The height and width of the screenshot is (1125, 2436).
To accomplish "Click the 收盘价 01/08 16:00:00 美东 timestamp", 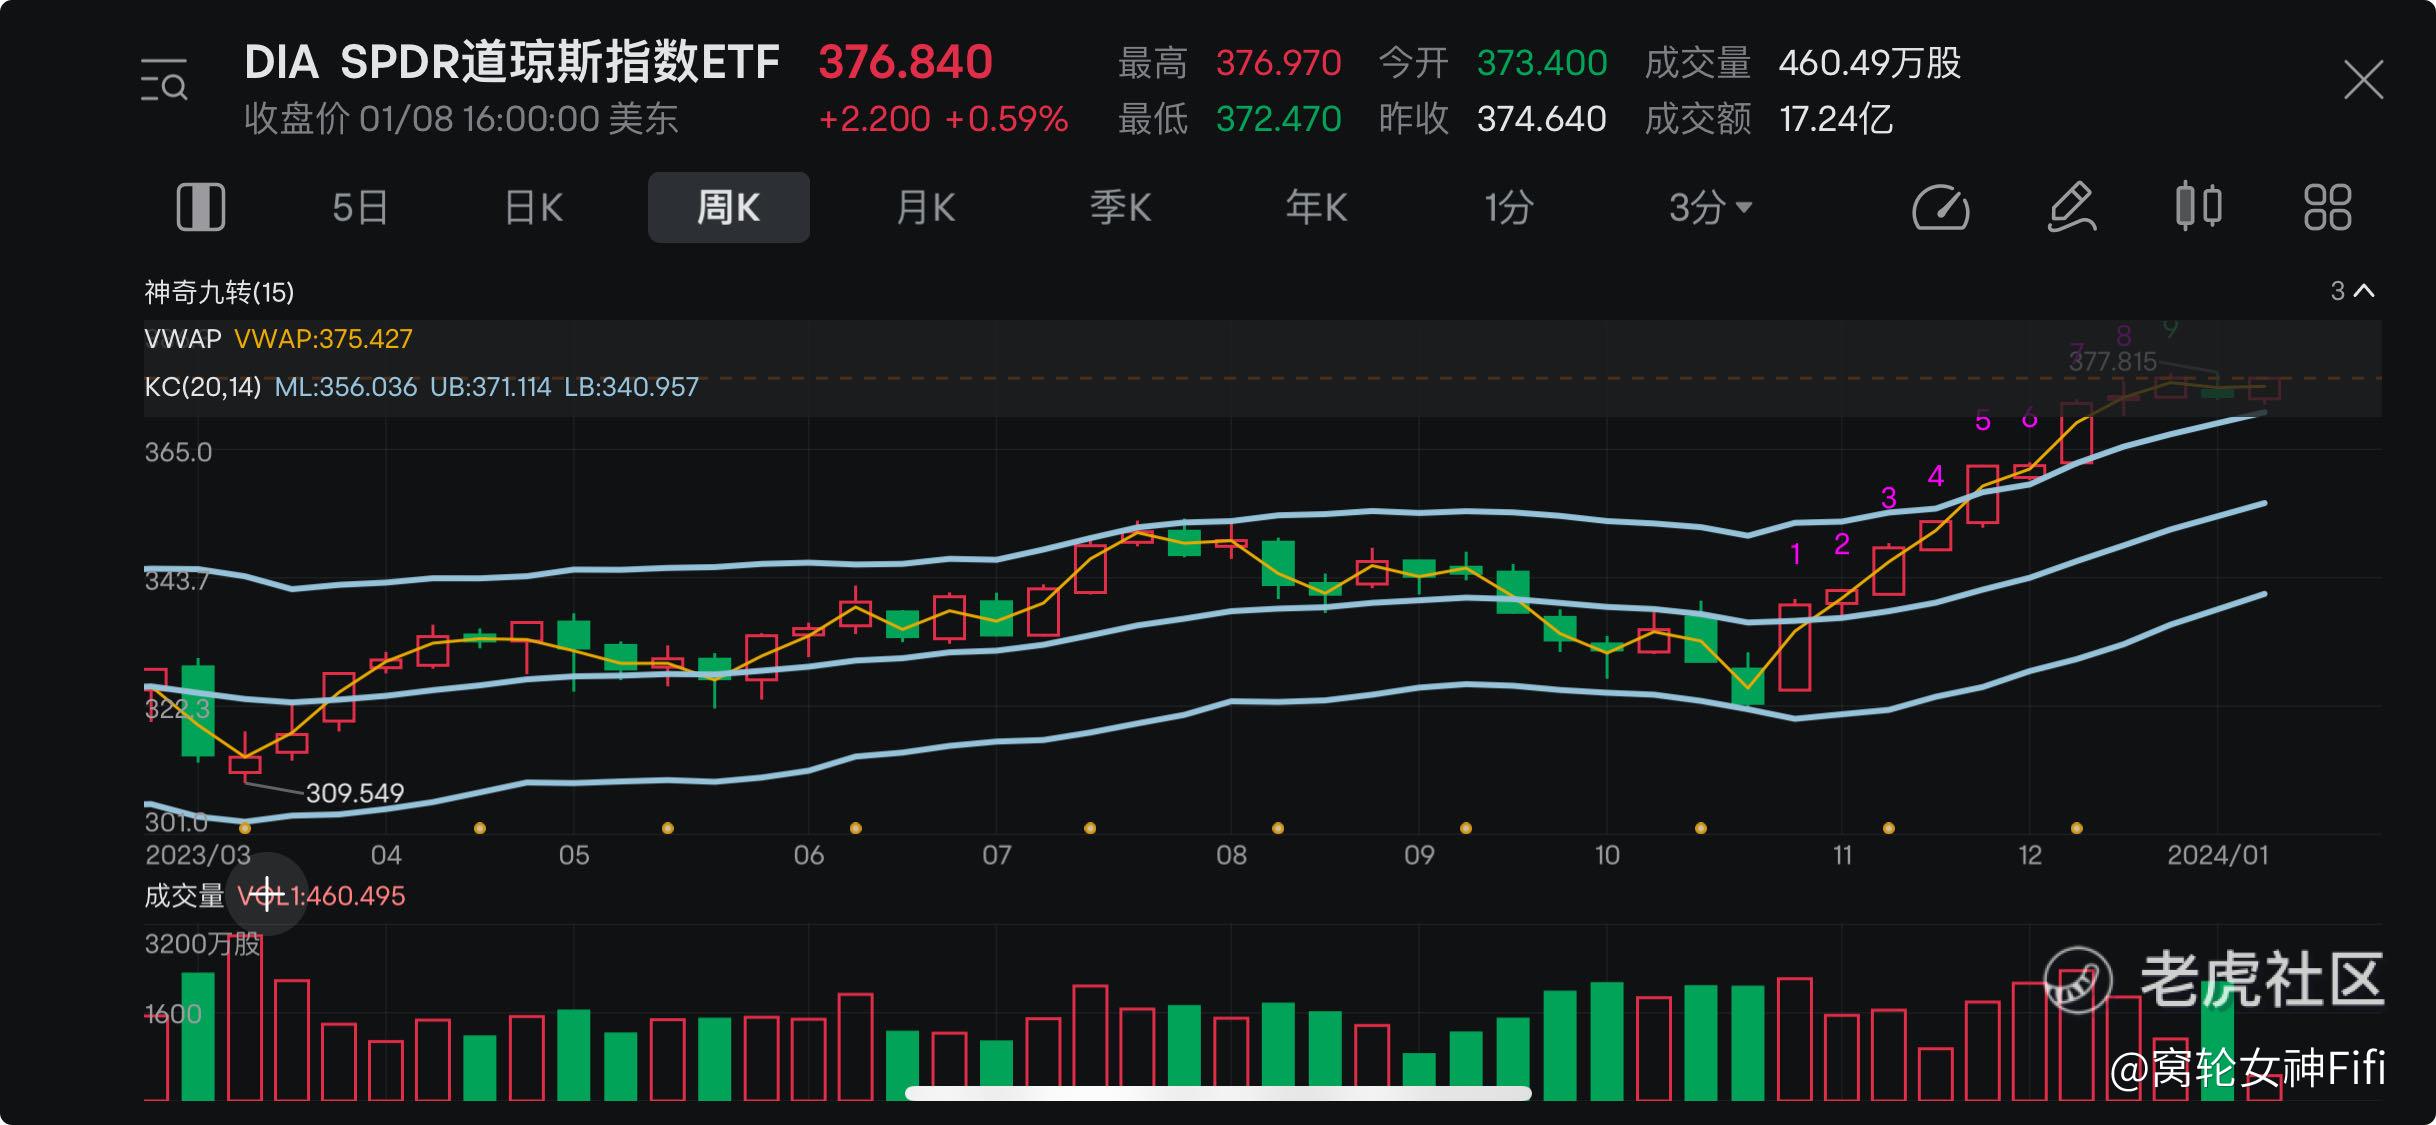I will pyautogui.click(x=461, y=119).
